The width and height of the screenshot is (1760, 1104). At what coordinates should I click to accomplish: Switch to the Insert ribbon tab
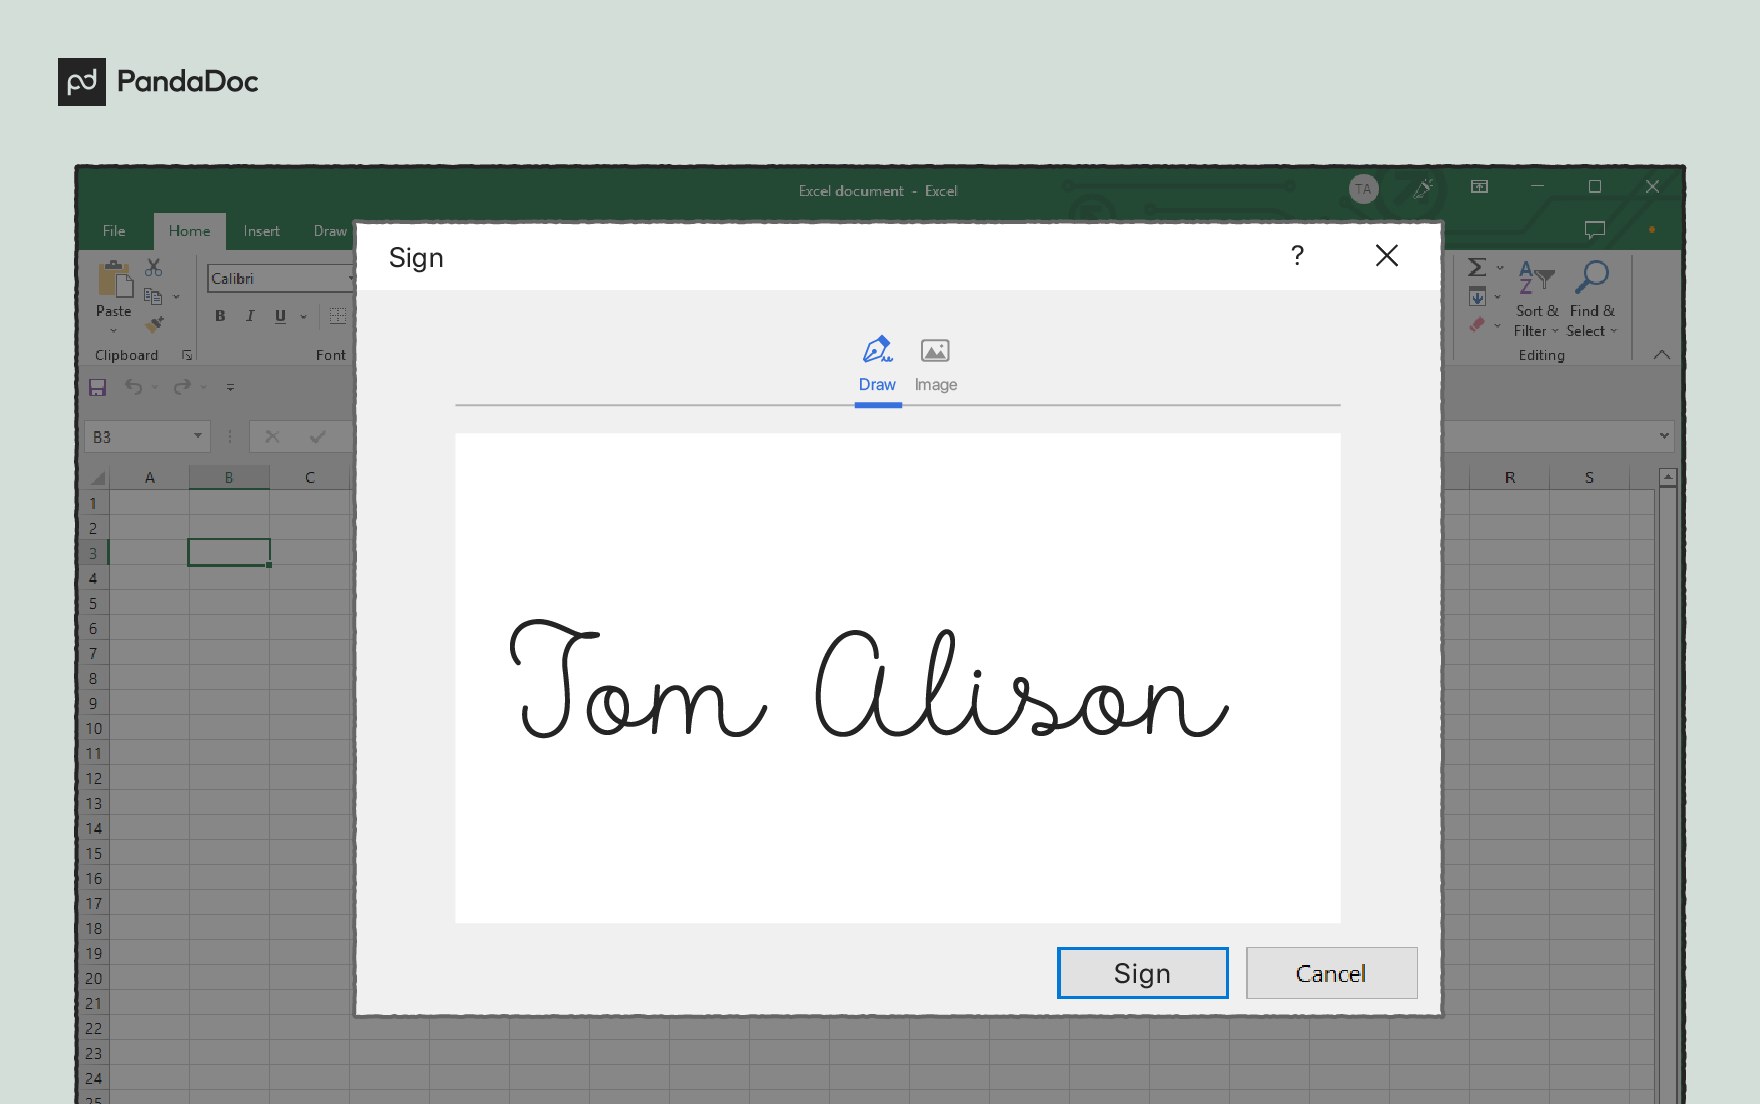point(261,230)
